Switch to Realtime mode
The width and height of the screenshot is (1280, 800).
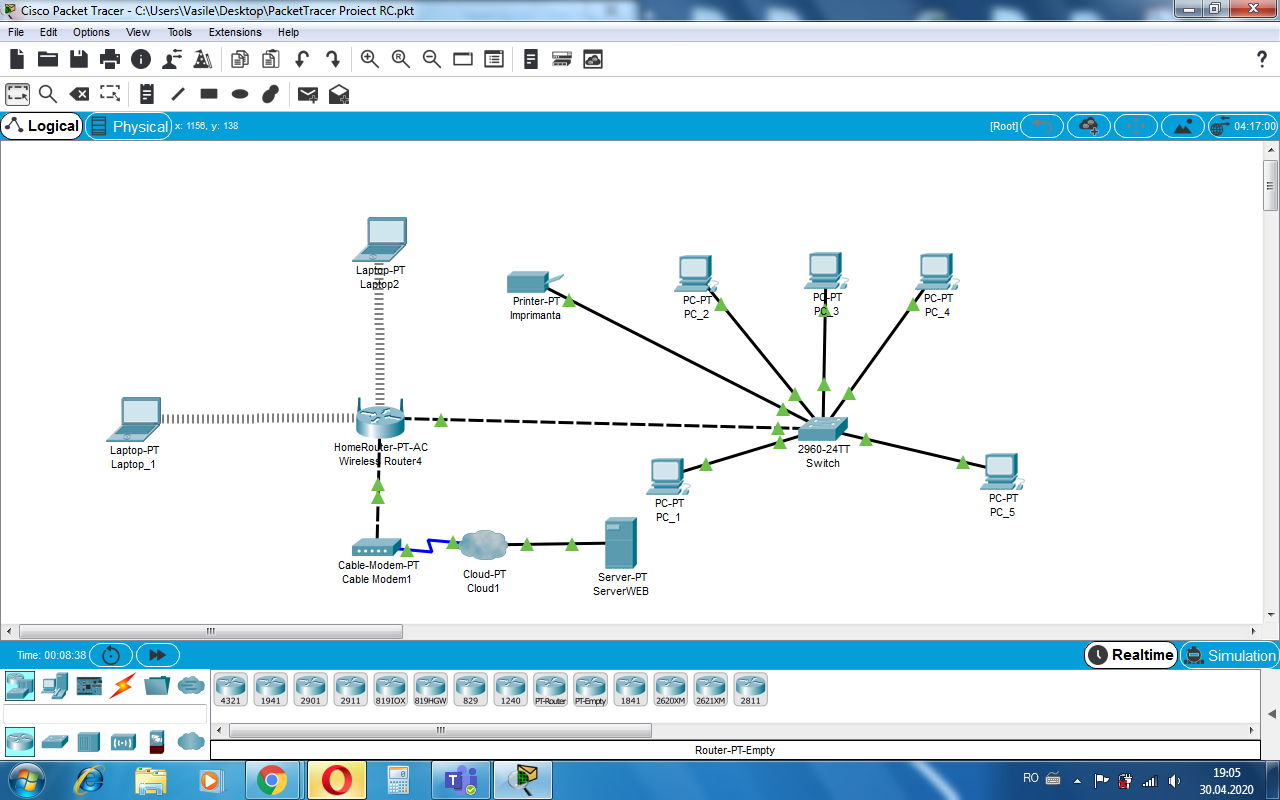coord(1131,655)
